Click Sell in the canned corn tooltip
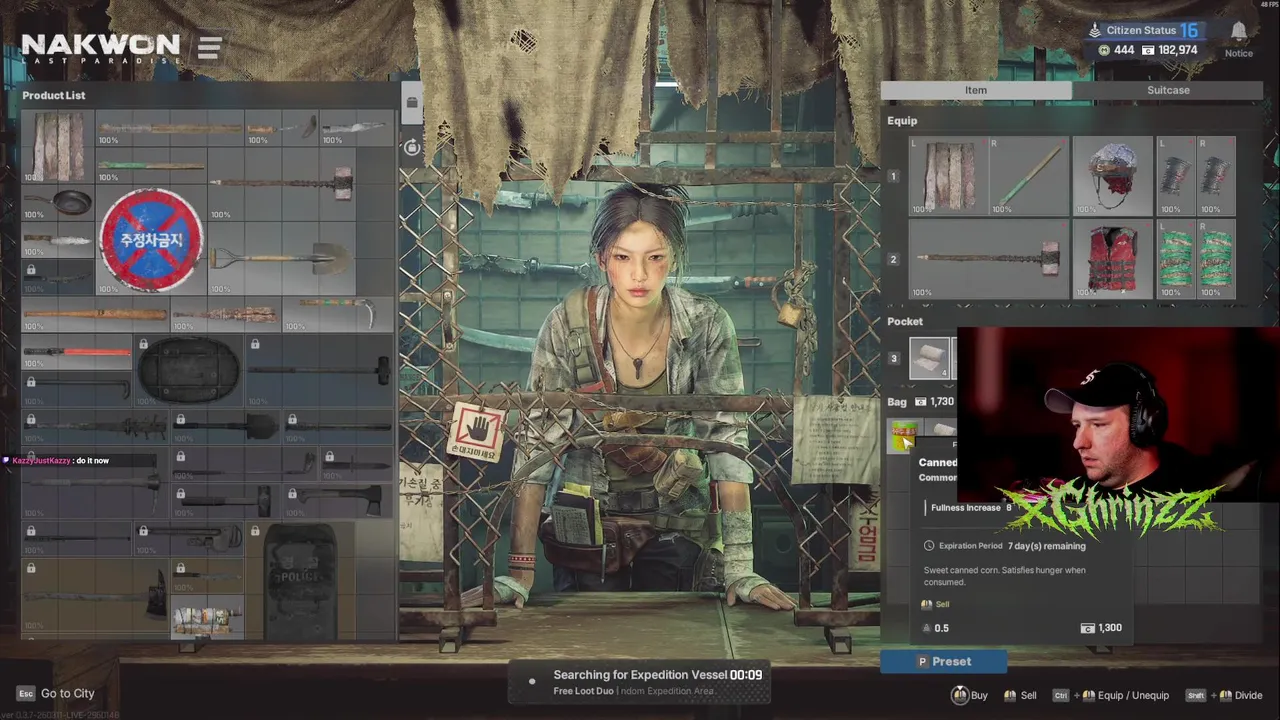This screenshot has height=720, width=1280. [x=935, y=604]
